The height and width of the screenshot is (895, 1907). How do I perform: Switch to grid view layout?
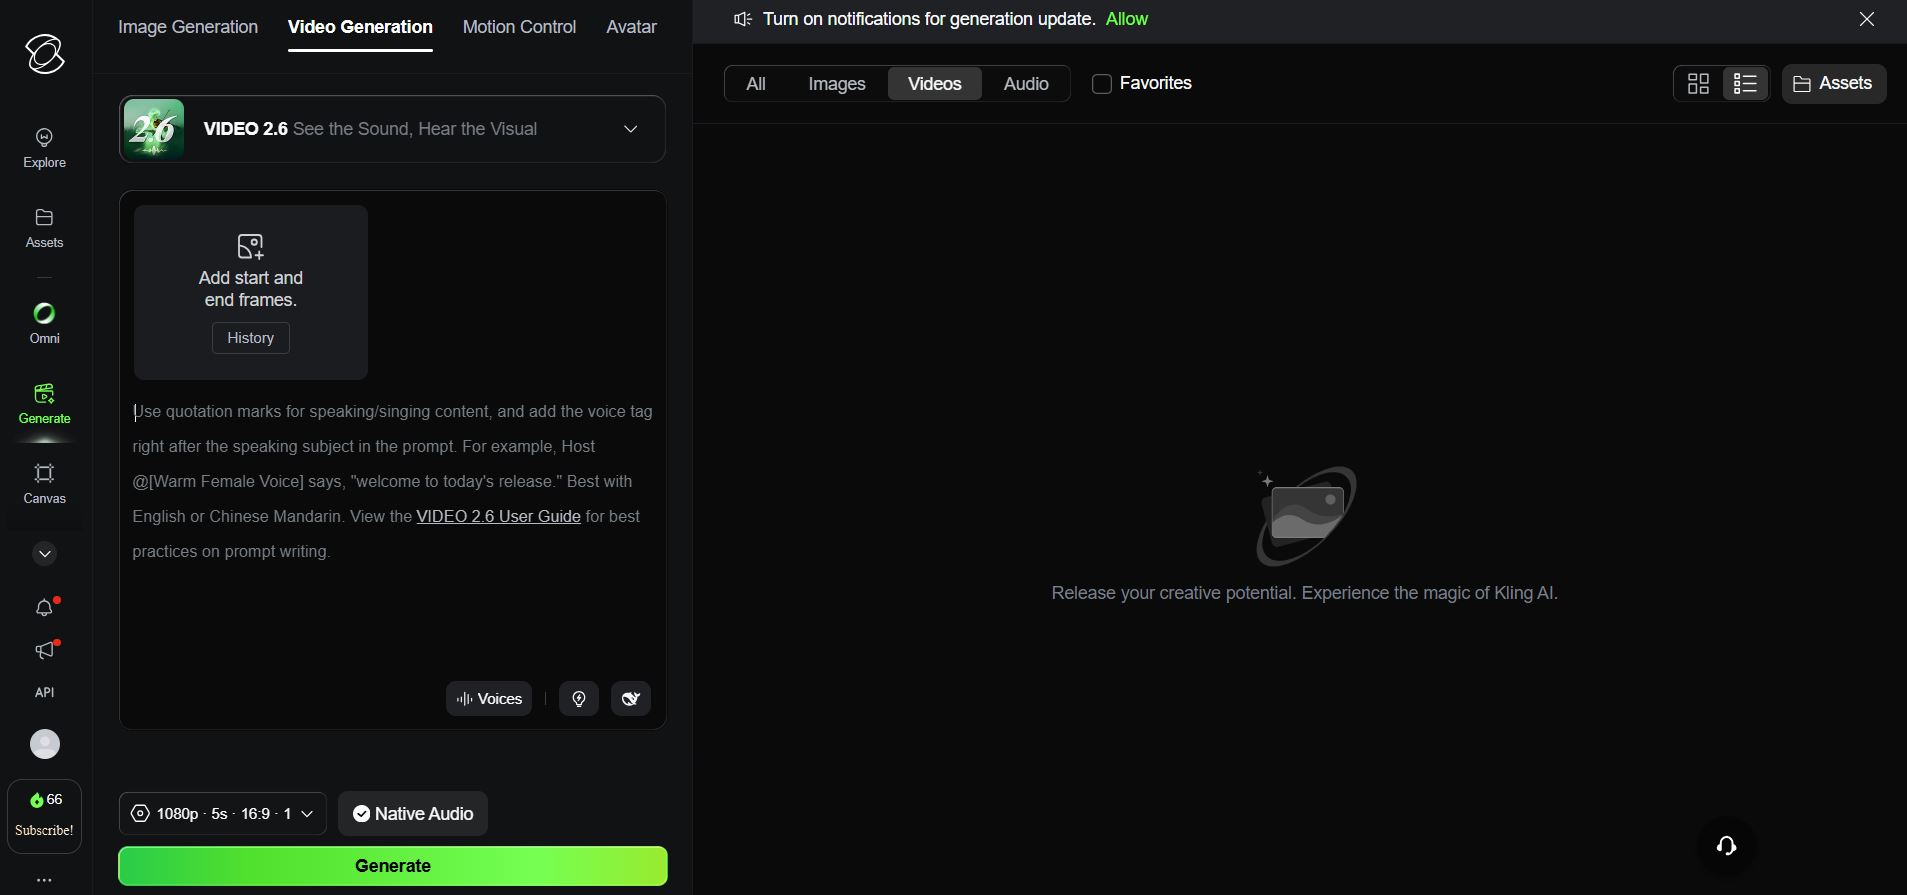[1698, 84]
